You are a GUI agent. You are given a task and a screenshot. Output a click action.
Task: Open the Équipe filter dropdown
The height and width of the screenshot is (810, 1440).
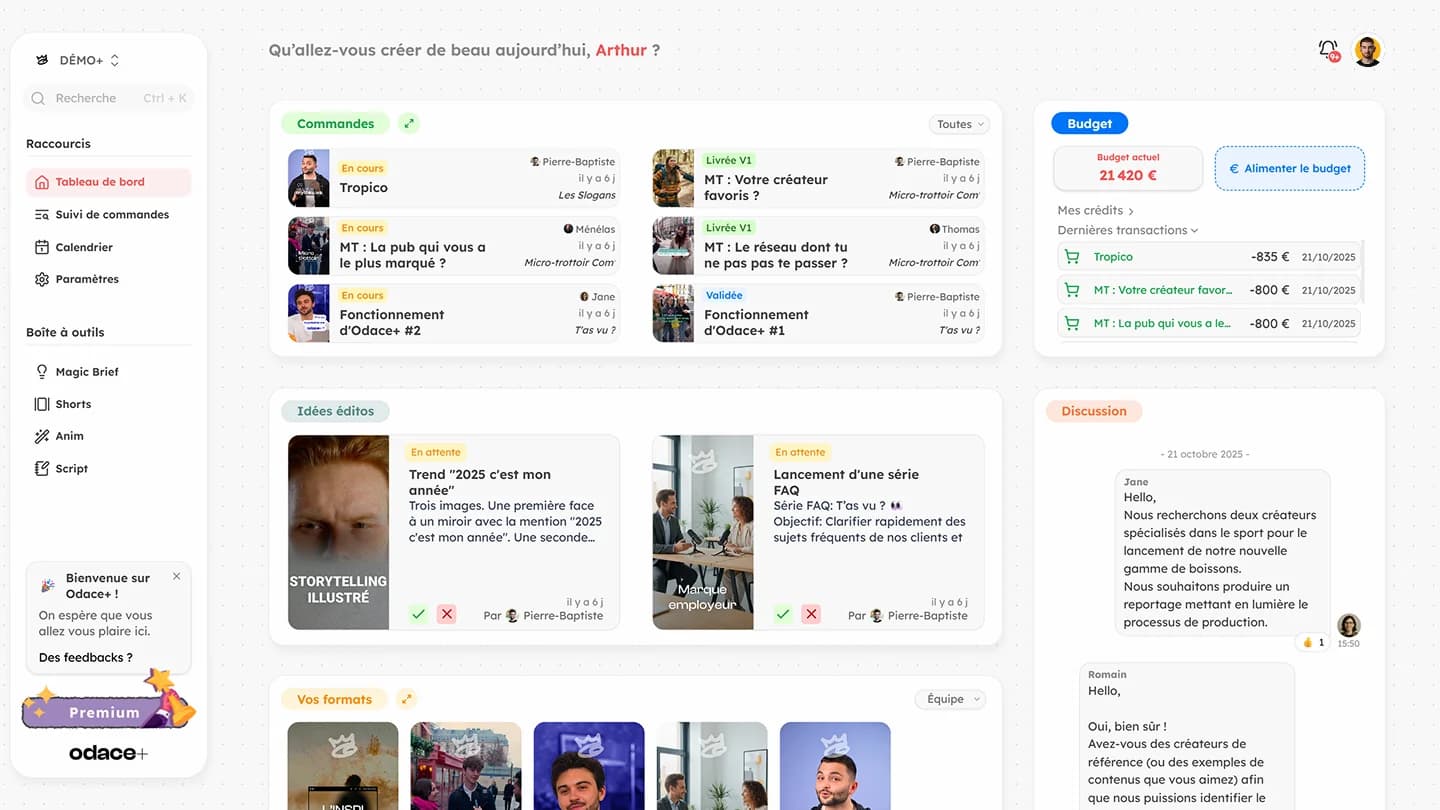point(950,699)
